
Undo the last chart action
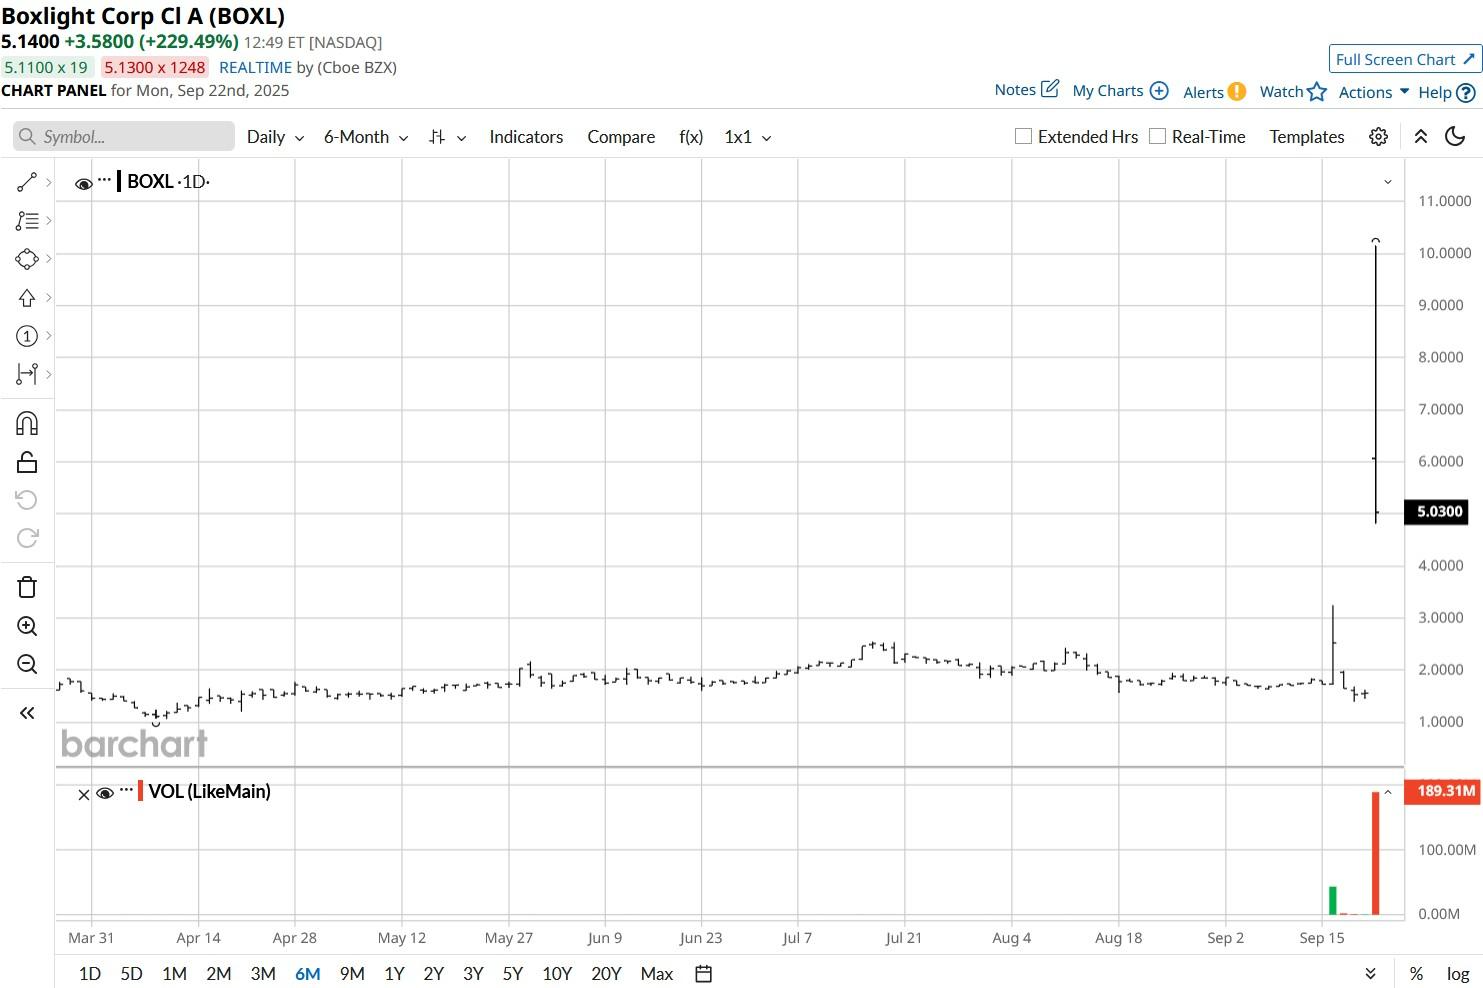pos(27,500)
